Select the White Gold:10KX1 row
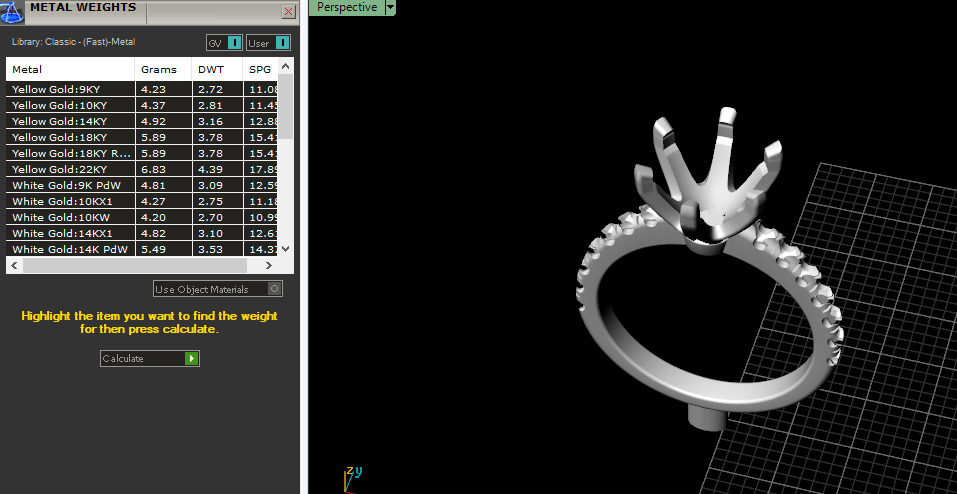The height and width of the screenshot is (494, 957). (142, 201)
